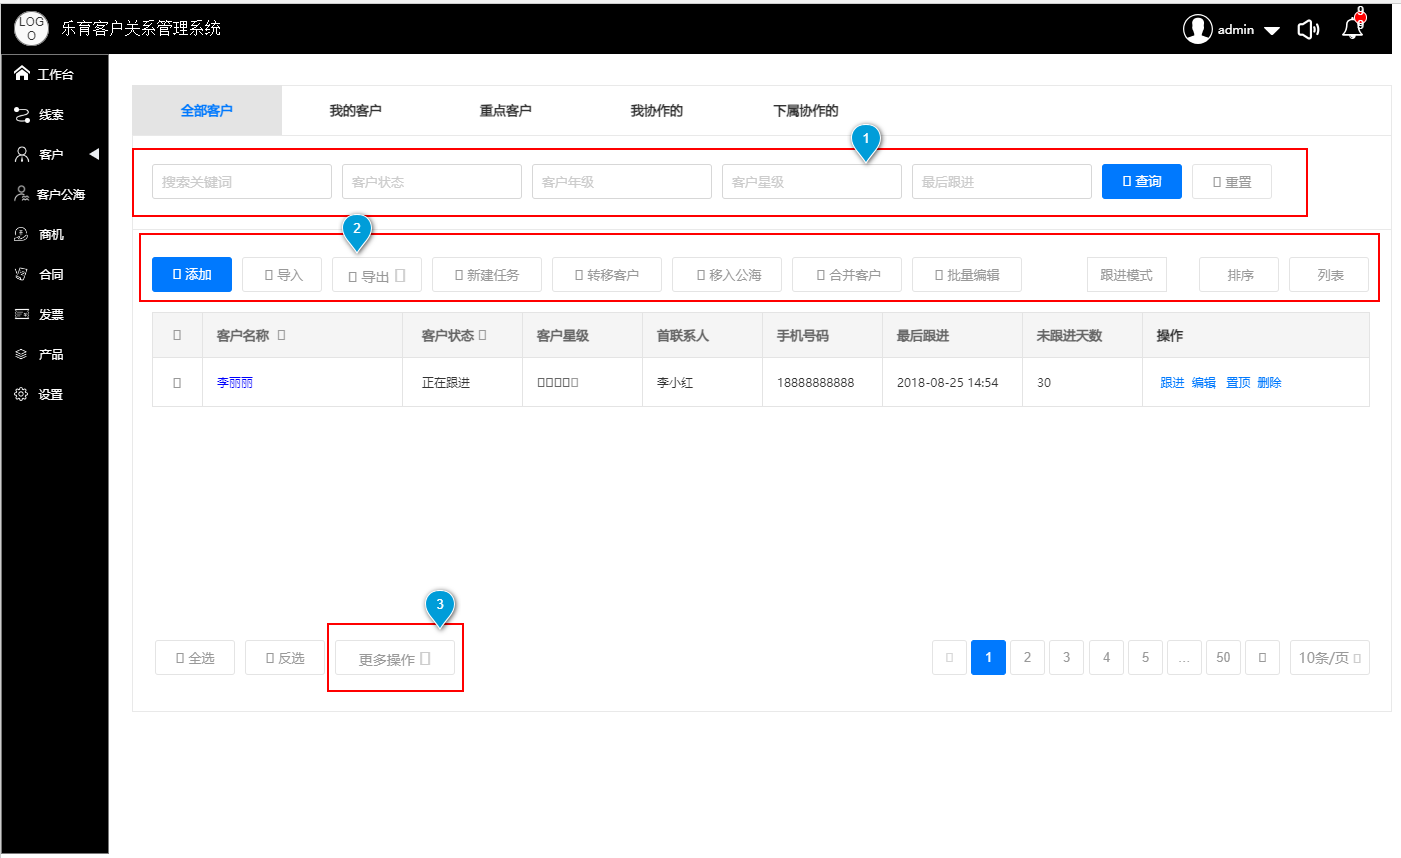Viewport: 1401px width, 858px height.
Task: Select page 2 in pagination
Action: tap(1027, 658)
